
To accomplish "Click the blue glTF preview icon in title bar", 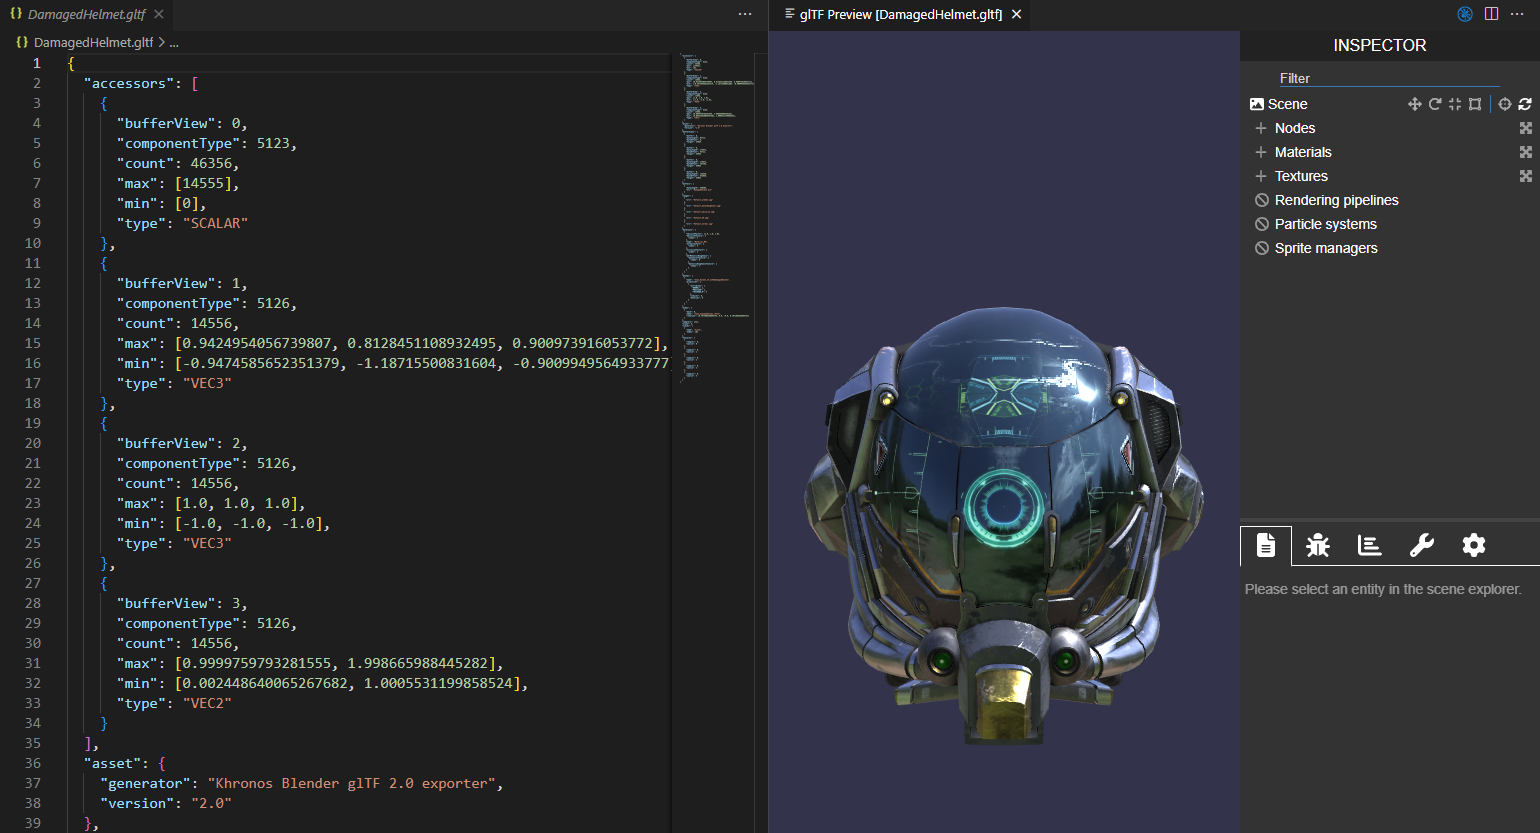I will click(x=1465, y=14).
